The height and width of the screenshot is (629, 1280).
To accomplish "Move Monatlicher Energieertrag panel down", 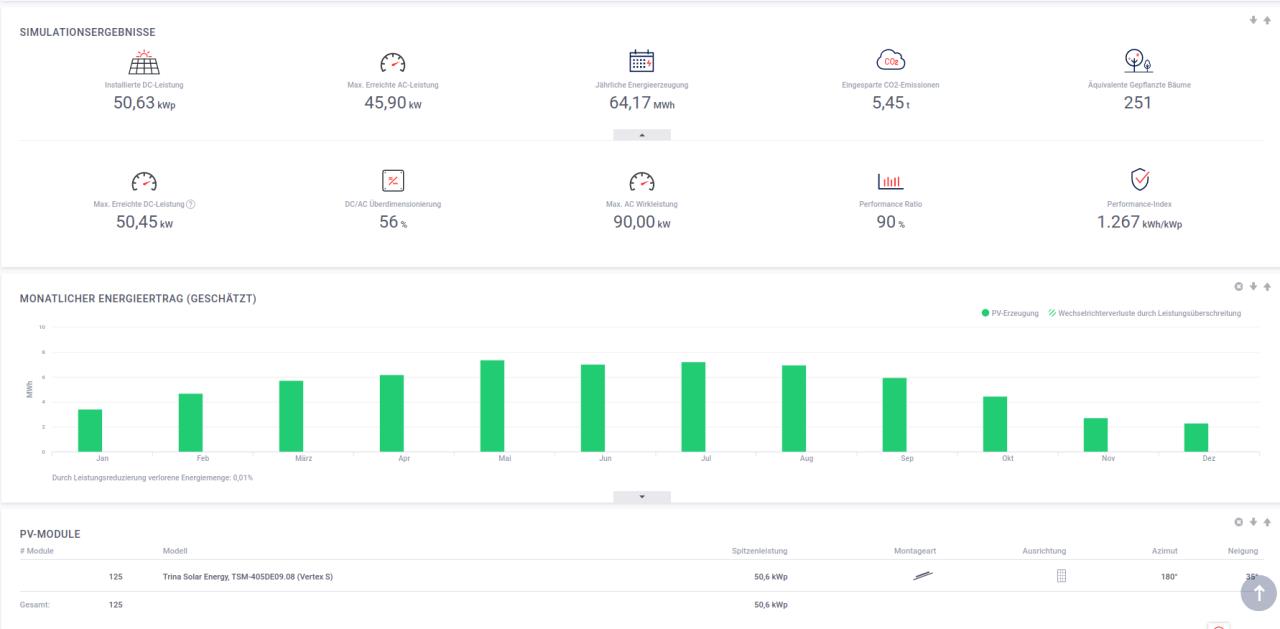I will pos(1253,287).
